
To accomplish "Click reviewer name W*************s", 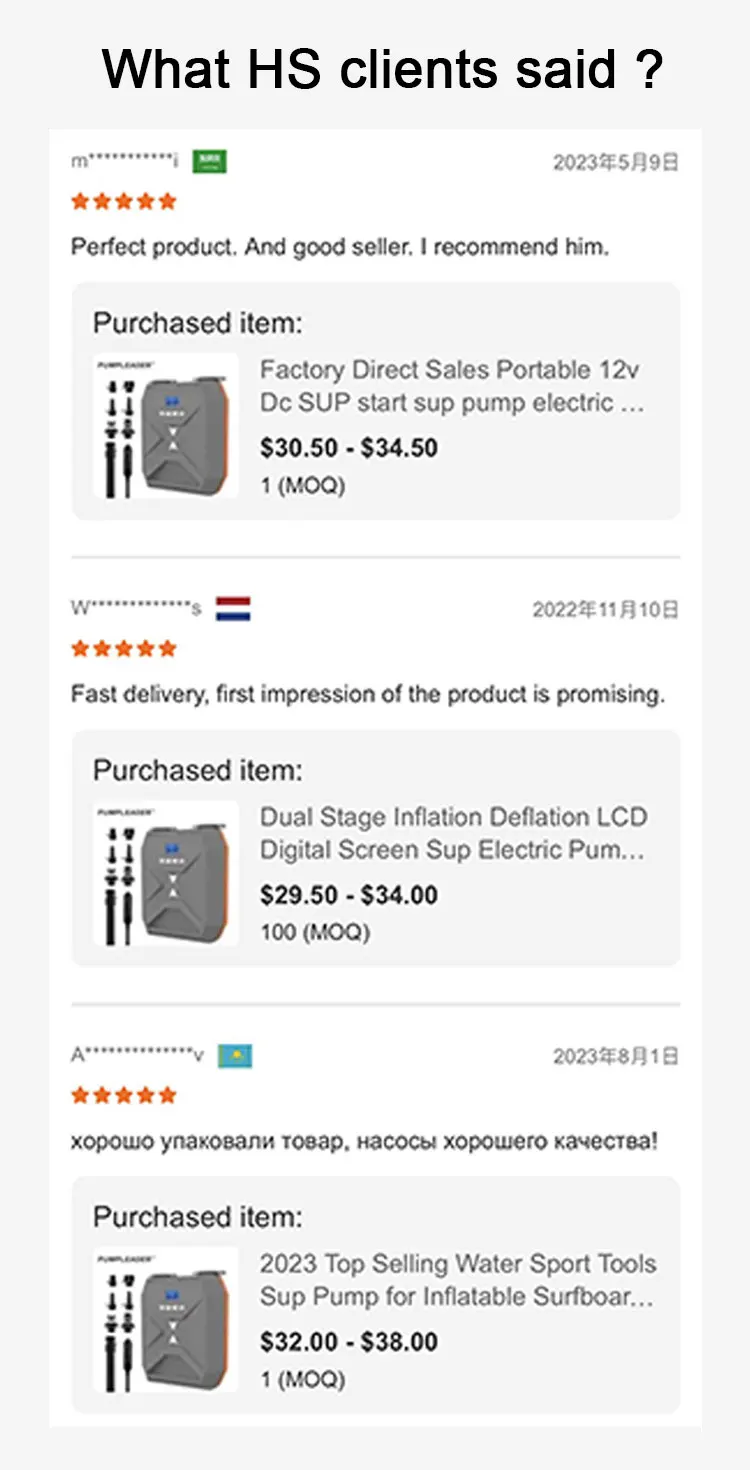I will pyautogui.click(x=135, y=608).
